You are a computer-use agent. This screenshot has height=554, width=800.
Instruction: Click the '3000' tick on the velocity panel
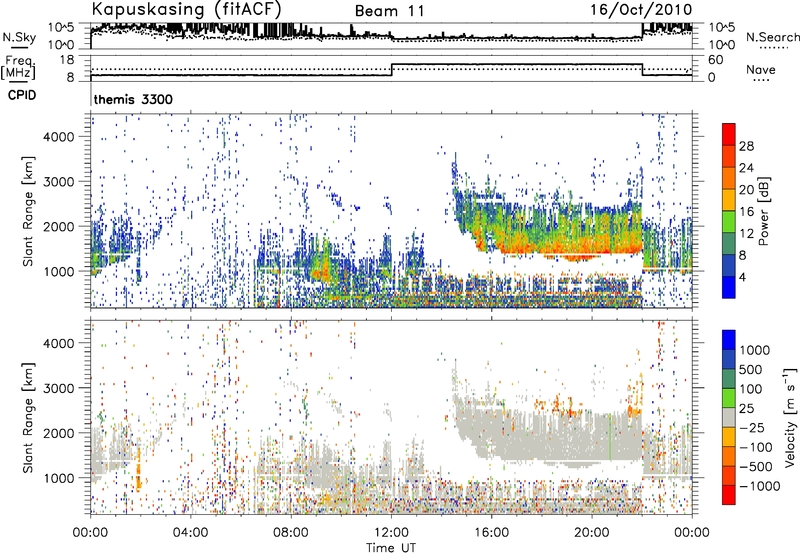pos(59,388)
